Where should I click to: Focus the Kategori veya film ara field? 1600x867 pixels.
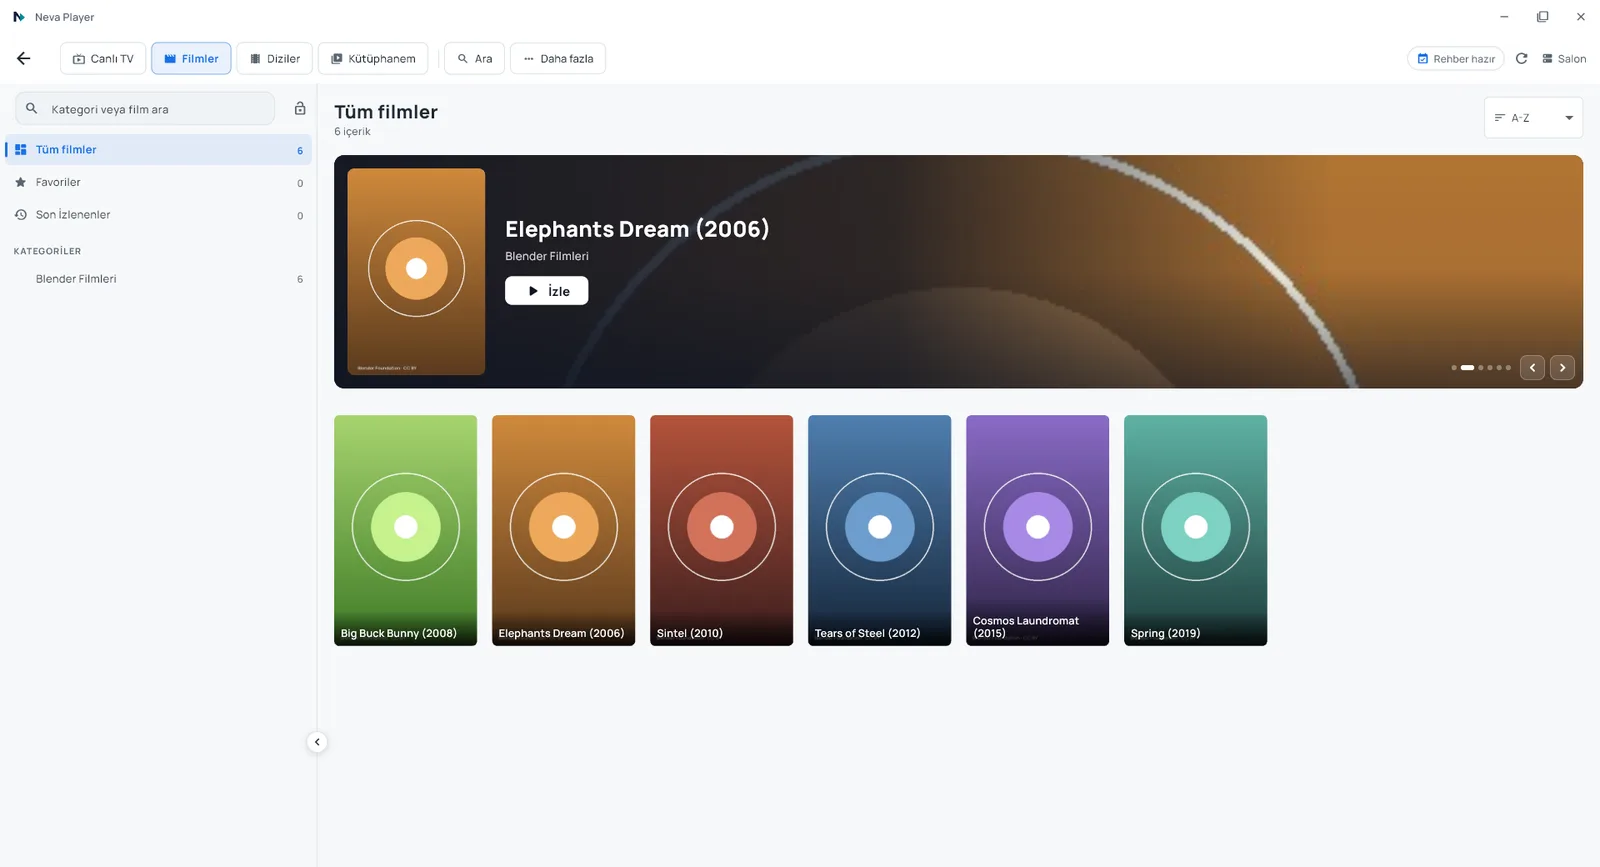pos(145,109)
